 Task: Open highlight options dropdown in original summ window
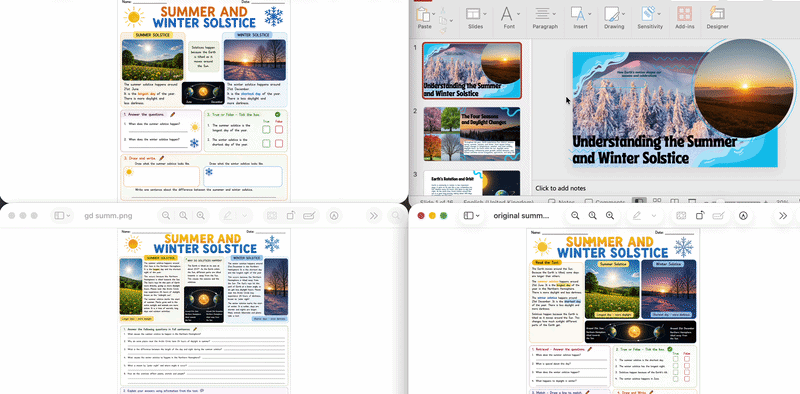654,216
